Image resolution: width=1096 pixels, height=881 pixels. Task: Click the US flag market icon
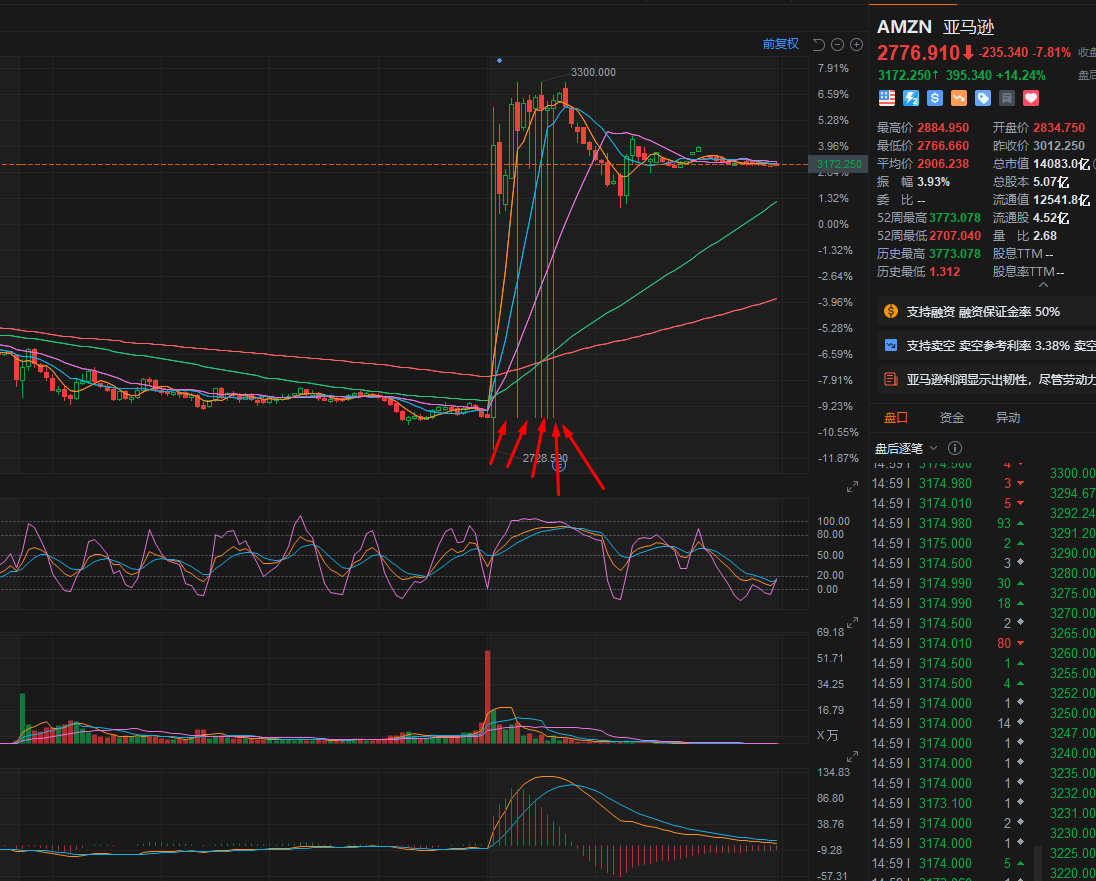886,97
